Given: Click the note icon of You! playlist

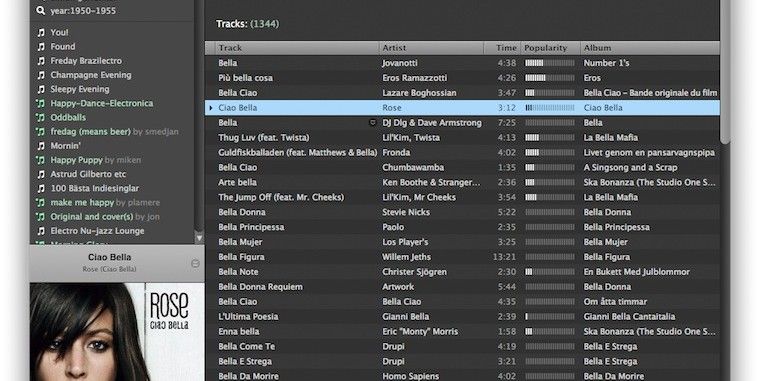Looking at the screenshot, I should (41, 32).
